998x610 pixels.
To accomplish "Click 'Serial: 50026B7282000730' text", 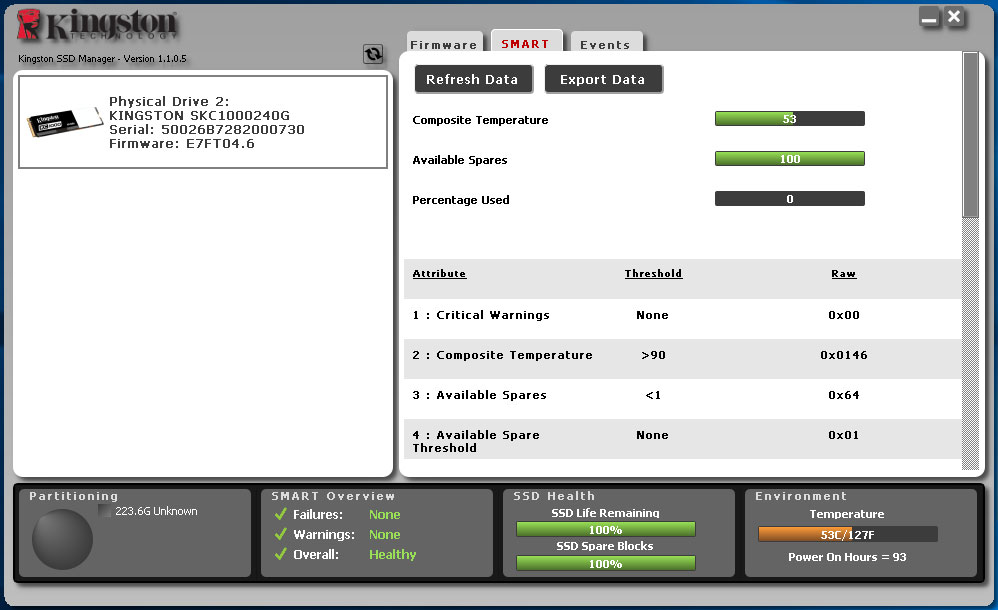I will [207, 129].
